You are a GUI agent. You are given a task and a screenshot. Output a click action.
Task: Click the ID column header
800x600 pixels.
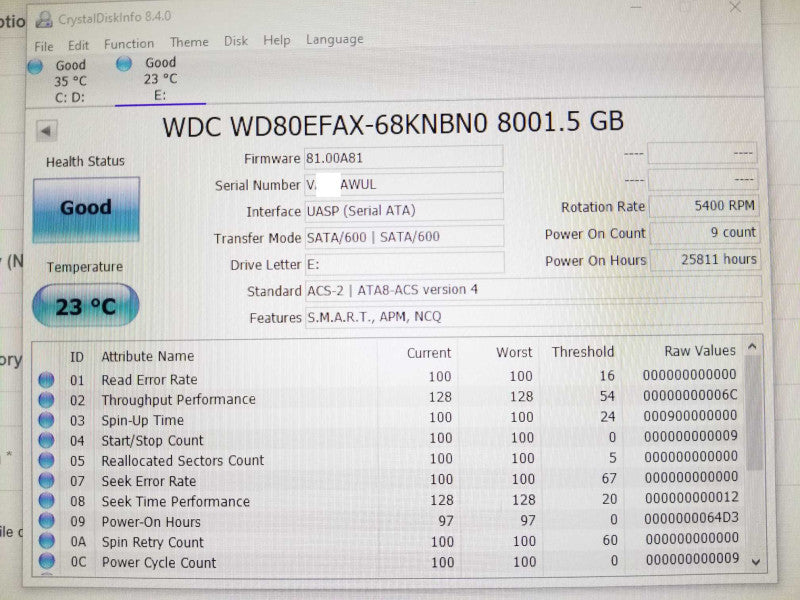pos(77,357)
